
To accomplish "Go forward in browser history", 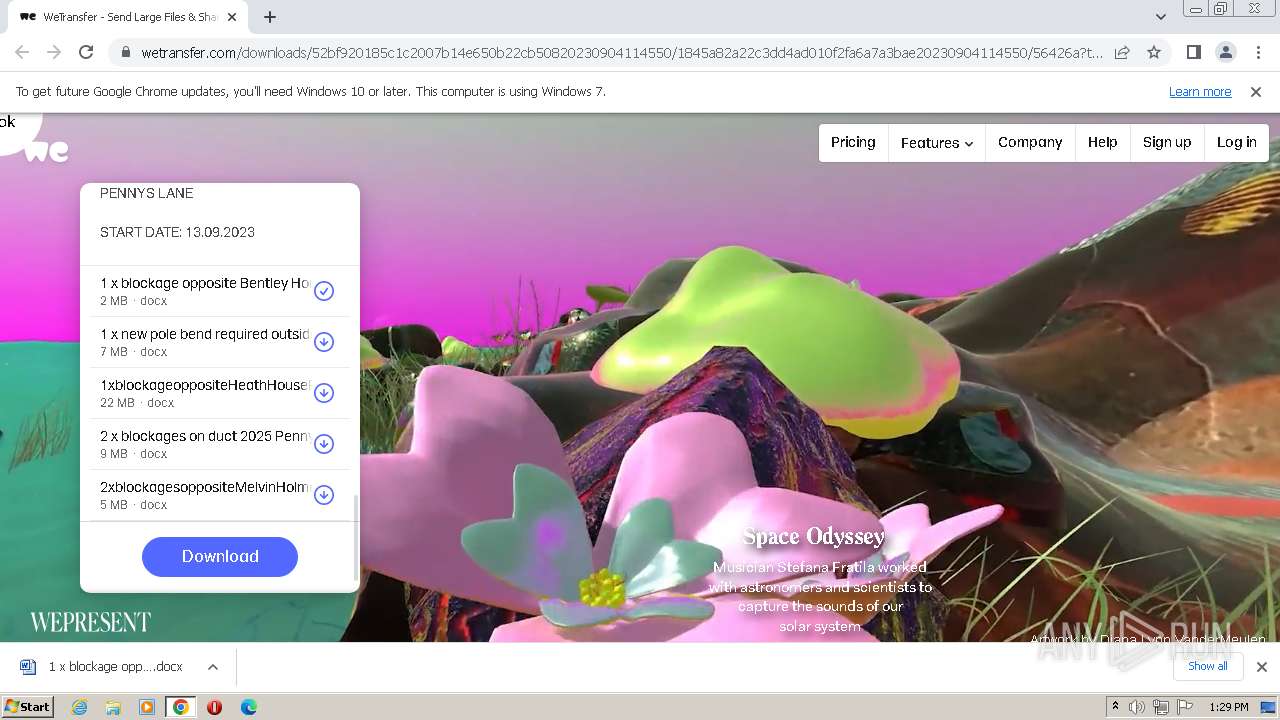I will tap(54, 52).
